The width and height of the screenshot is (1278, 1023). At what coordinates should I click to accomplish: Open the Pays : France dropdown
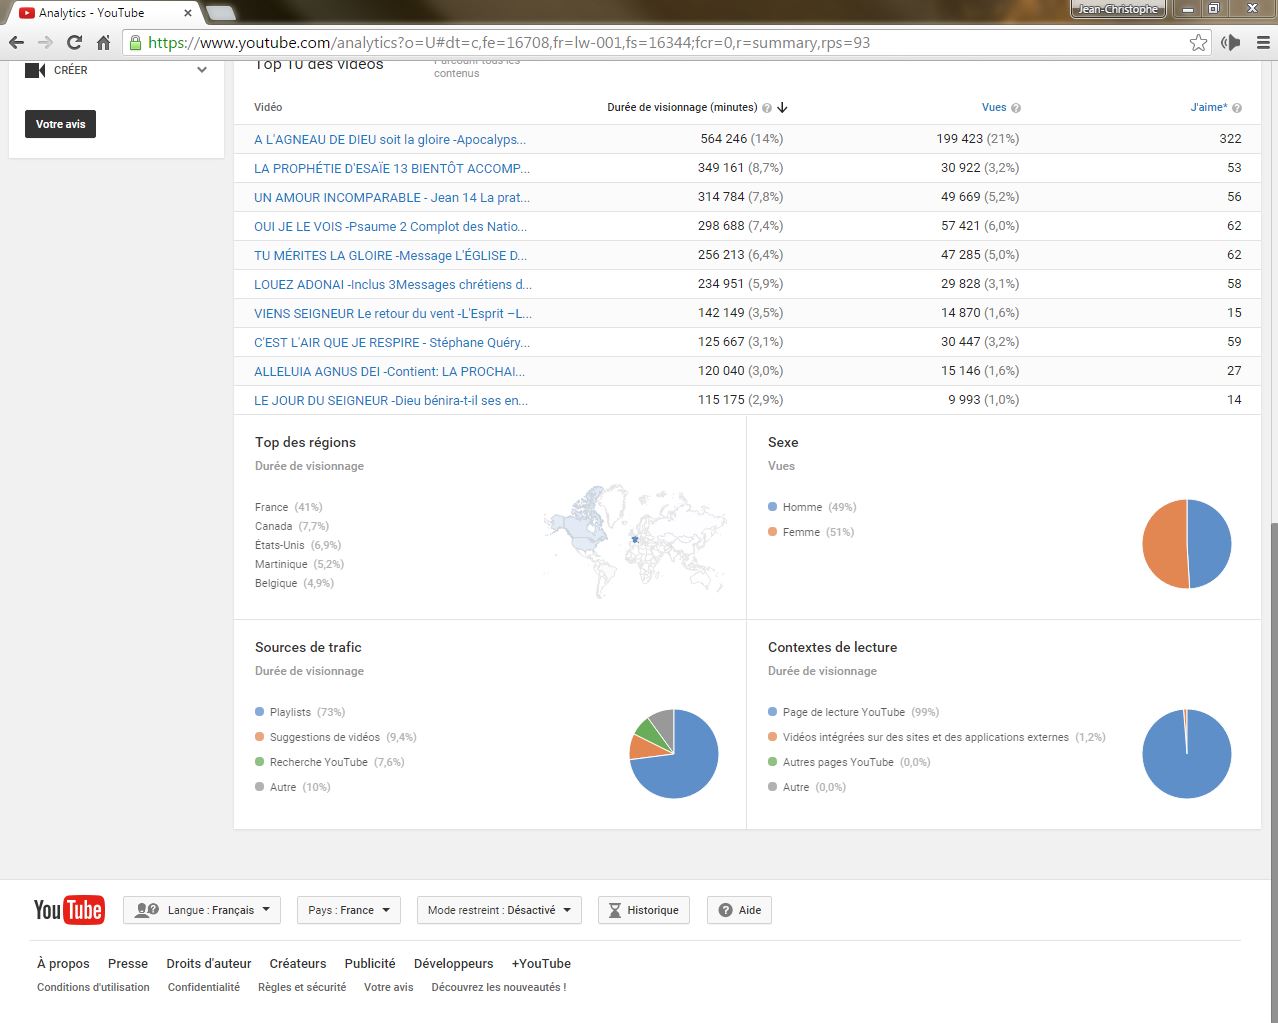(x=349, y=910)
